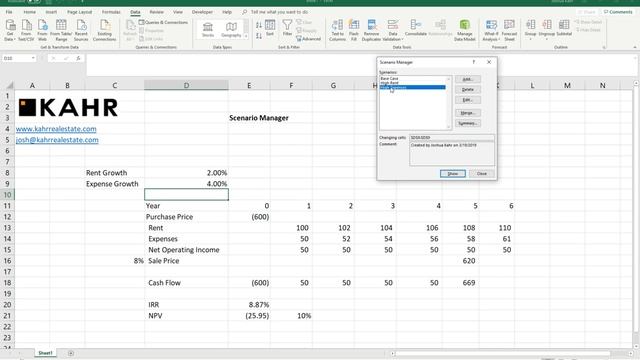Switch to the Insert tab
Viewport: 640px width, 360px height.
pos(51,12)
